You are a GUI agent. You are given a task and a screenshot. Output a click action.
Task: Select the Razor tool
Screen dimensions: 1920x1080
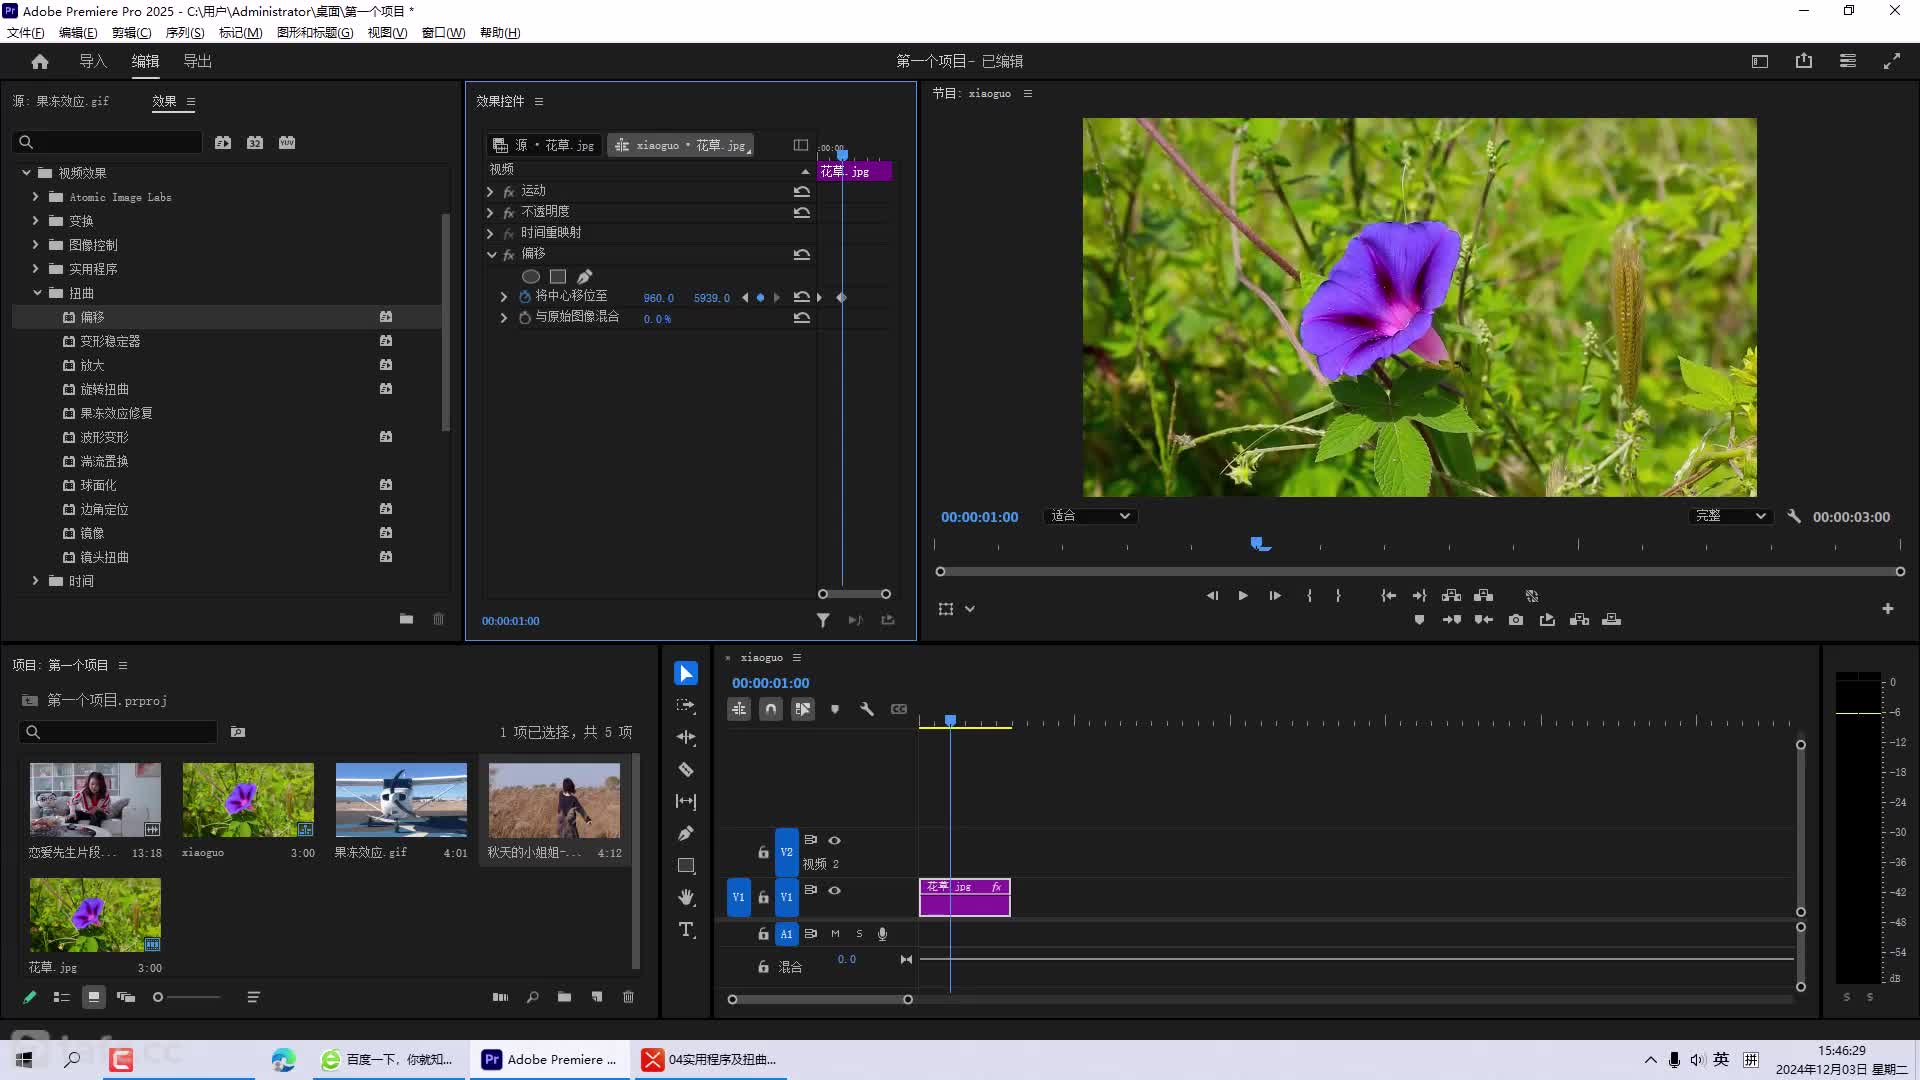(686, 770)
